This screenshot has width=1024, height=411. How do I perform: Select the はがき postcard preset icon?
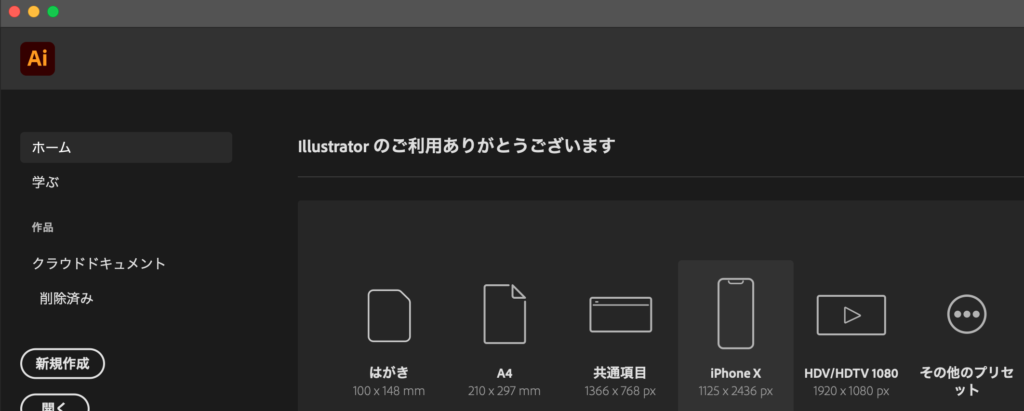(x=389, y=315)
